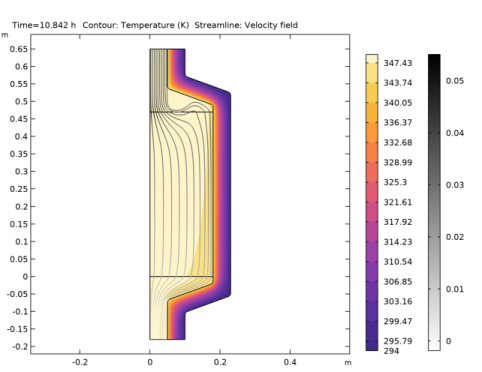The width and height of the screenshot is (482, 372).
Task: Click the 325.3 temperature legend value
Action: (x=395, y=182)
